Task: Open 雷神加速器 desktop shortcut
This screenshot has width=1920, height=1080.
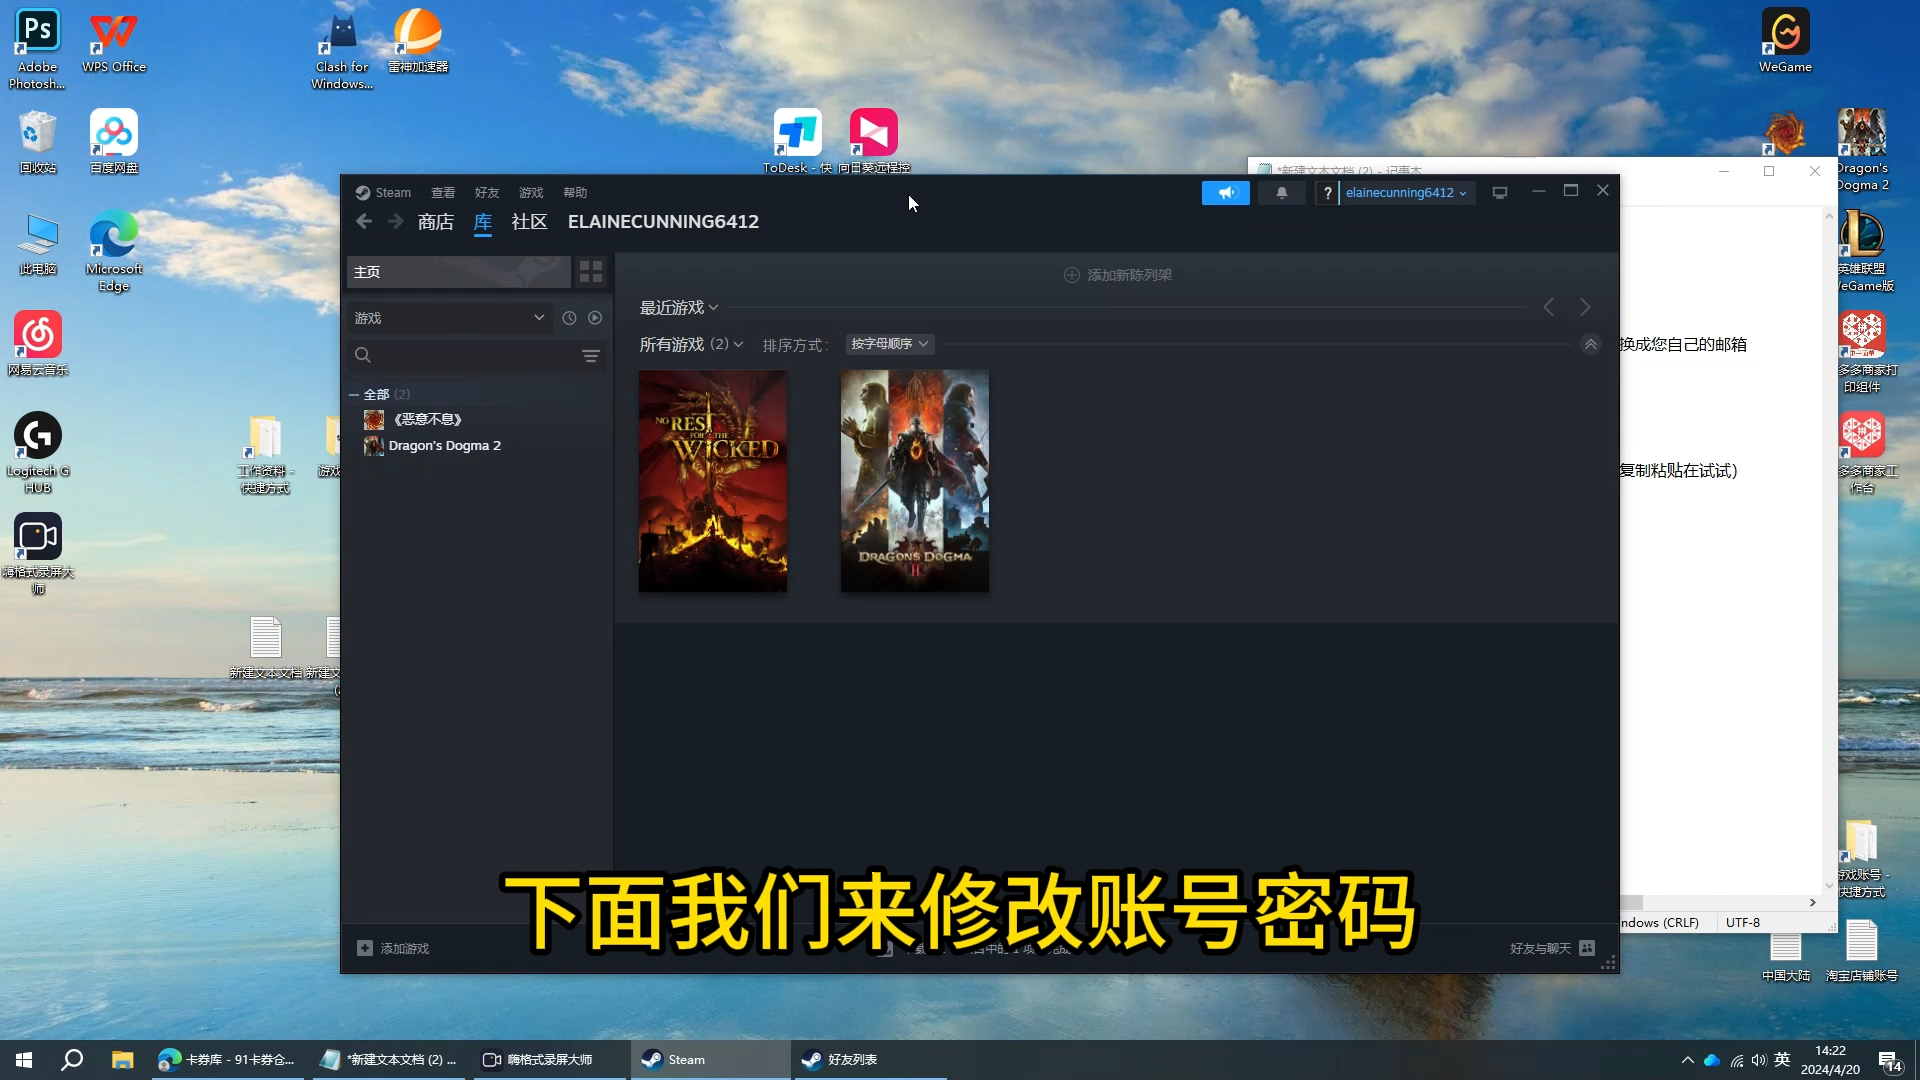Action: [x=418, y=42]
